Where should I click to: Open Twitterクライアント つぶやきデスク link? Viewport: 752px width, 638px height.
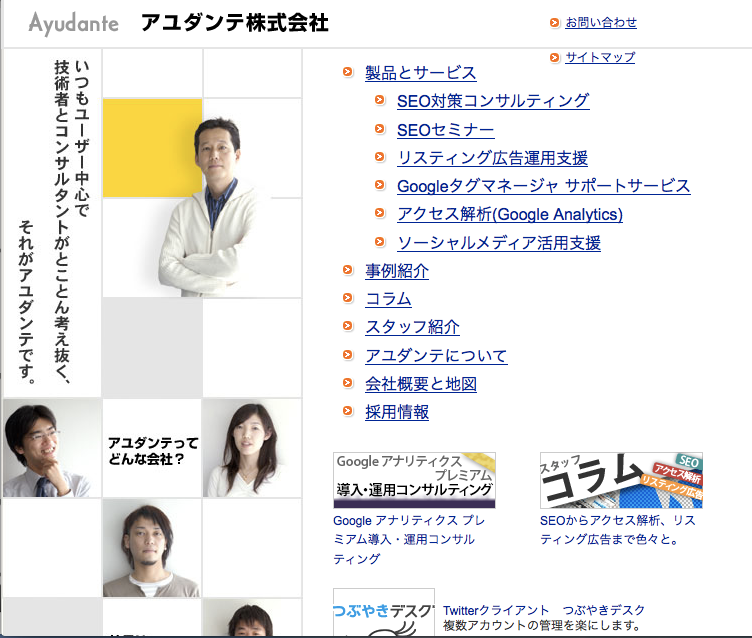pos(544,610)
